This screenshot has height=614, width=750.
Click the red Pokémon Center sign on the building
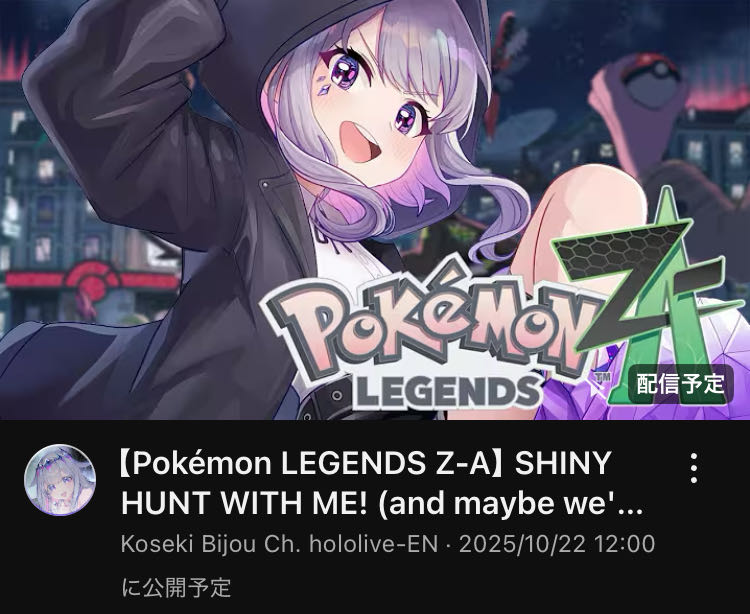92,280
